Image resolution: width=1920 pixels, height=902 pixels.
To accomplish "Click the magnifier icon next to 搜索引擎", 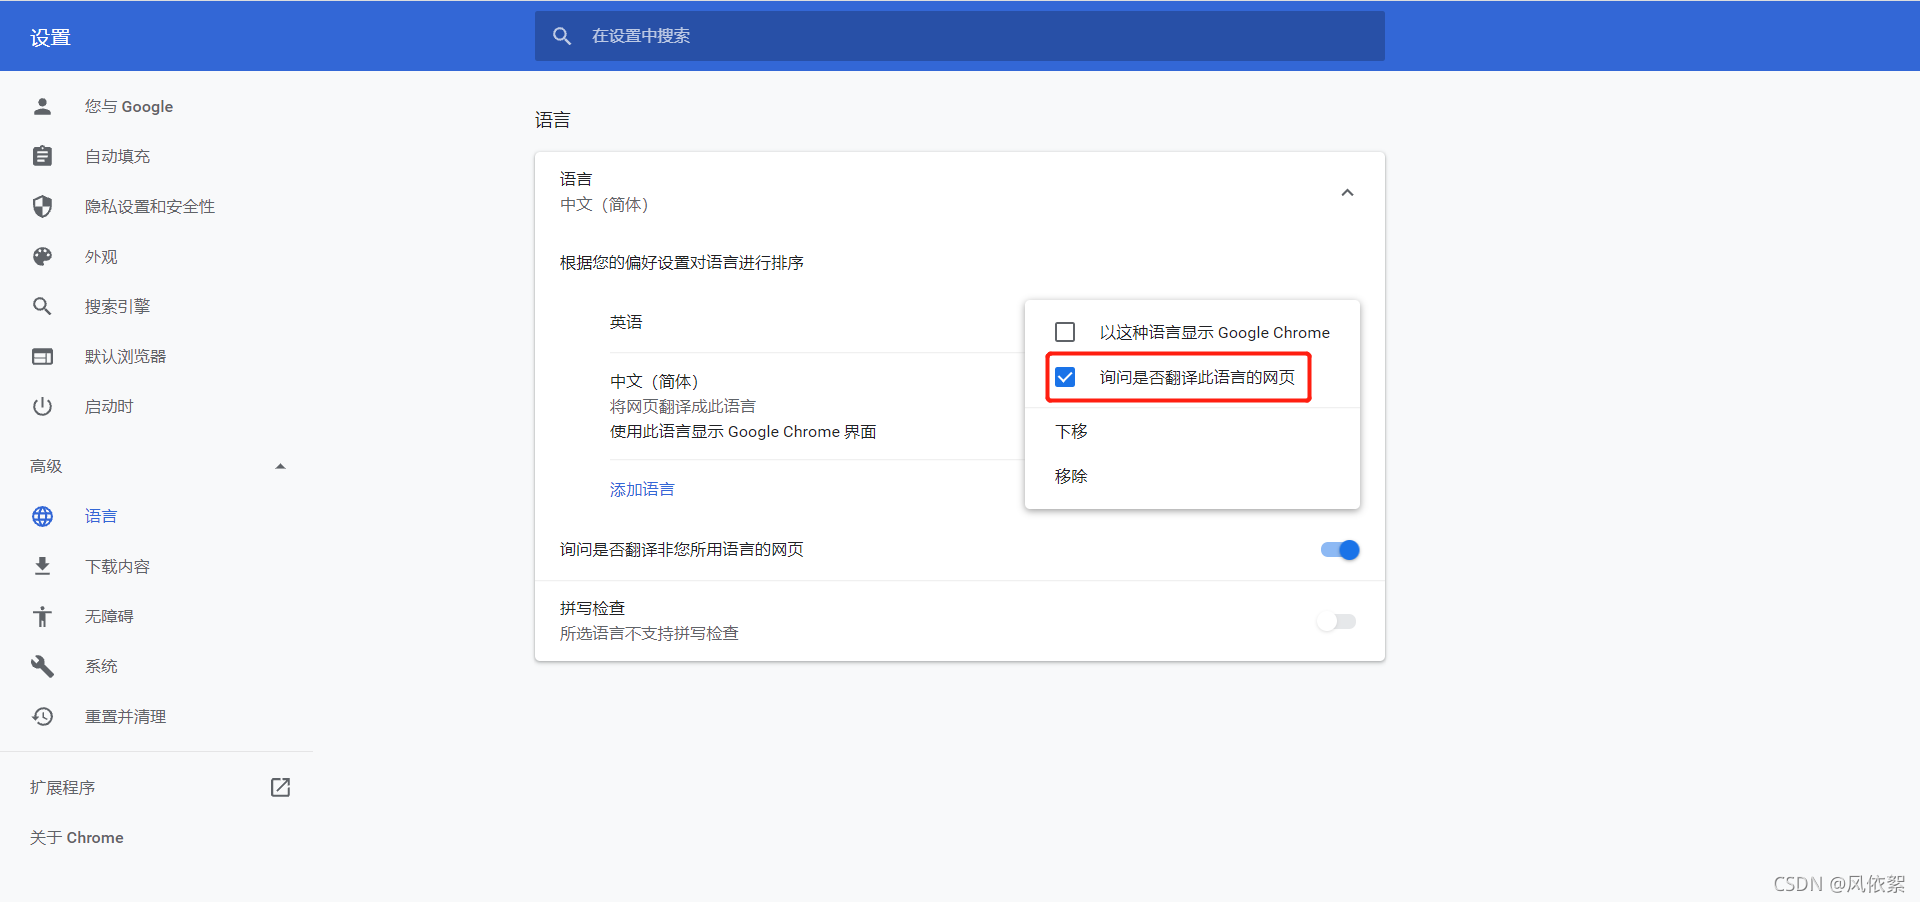I will pos(42,306).
